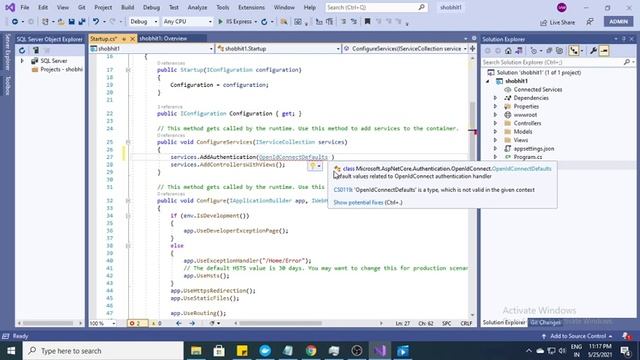Expand the Controllers folder
The image size is (640, 360).
point(496,123)
